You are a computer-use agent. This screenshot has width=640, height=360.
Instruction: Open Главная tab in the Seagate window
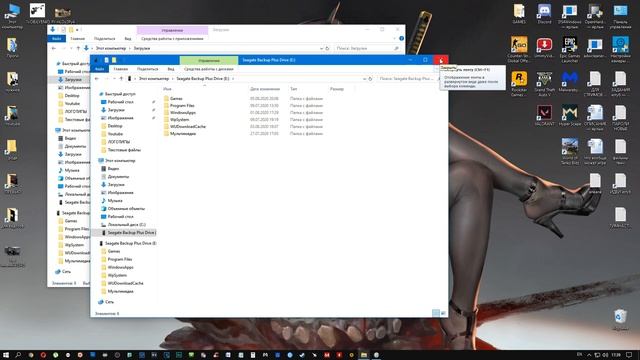tap(120, 69)
